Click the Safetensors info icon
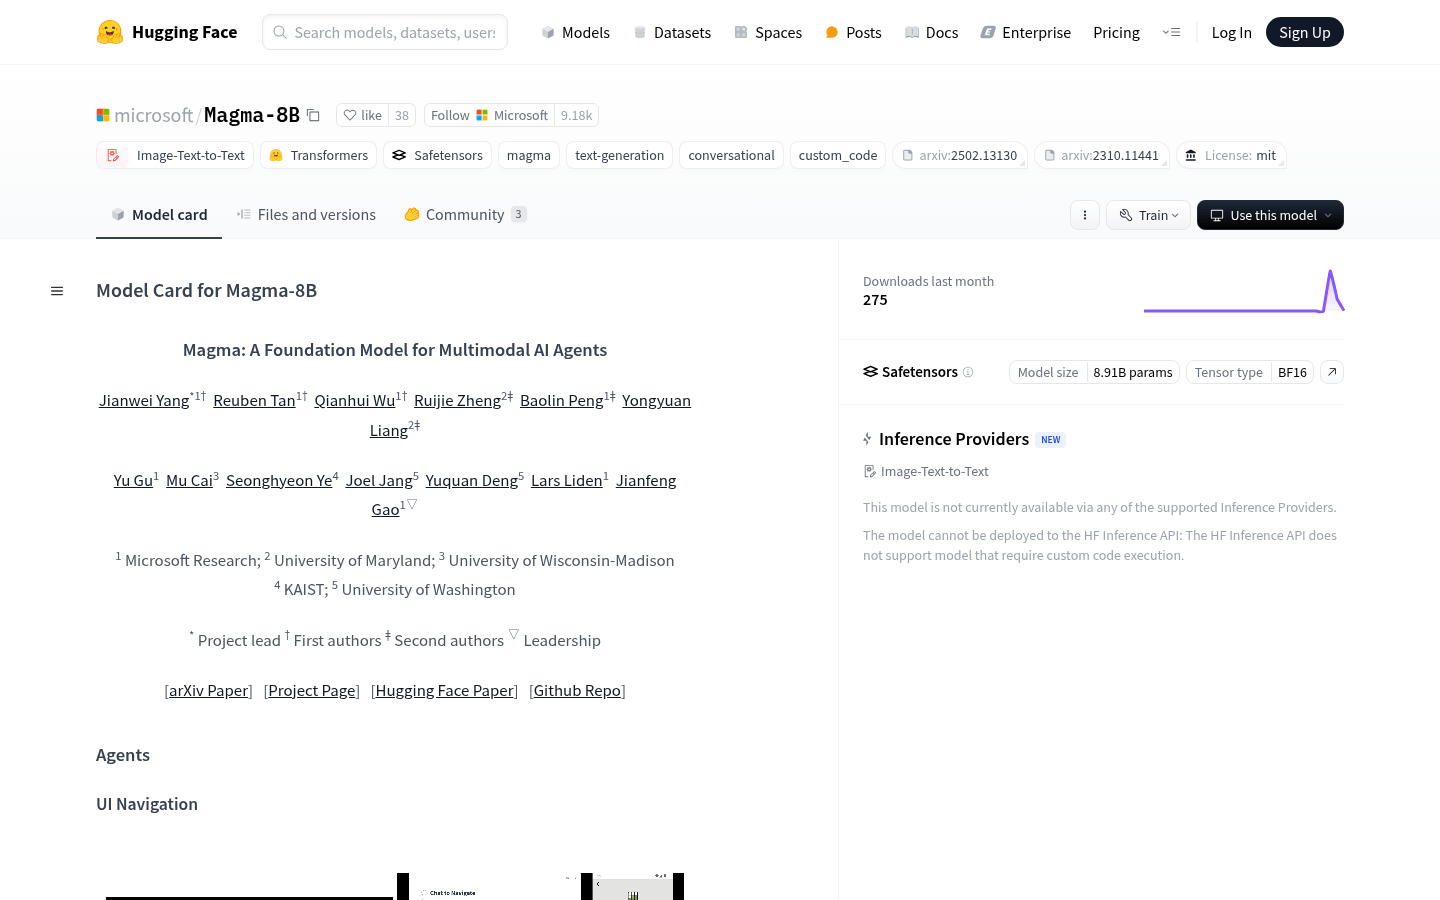 968,372
